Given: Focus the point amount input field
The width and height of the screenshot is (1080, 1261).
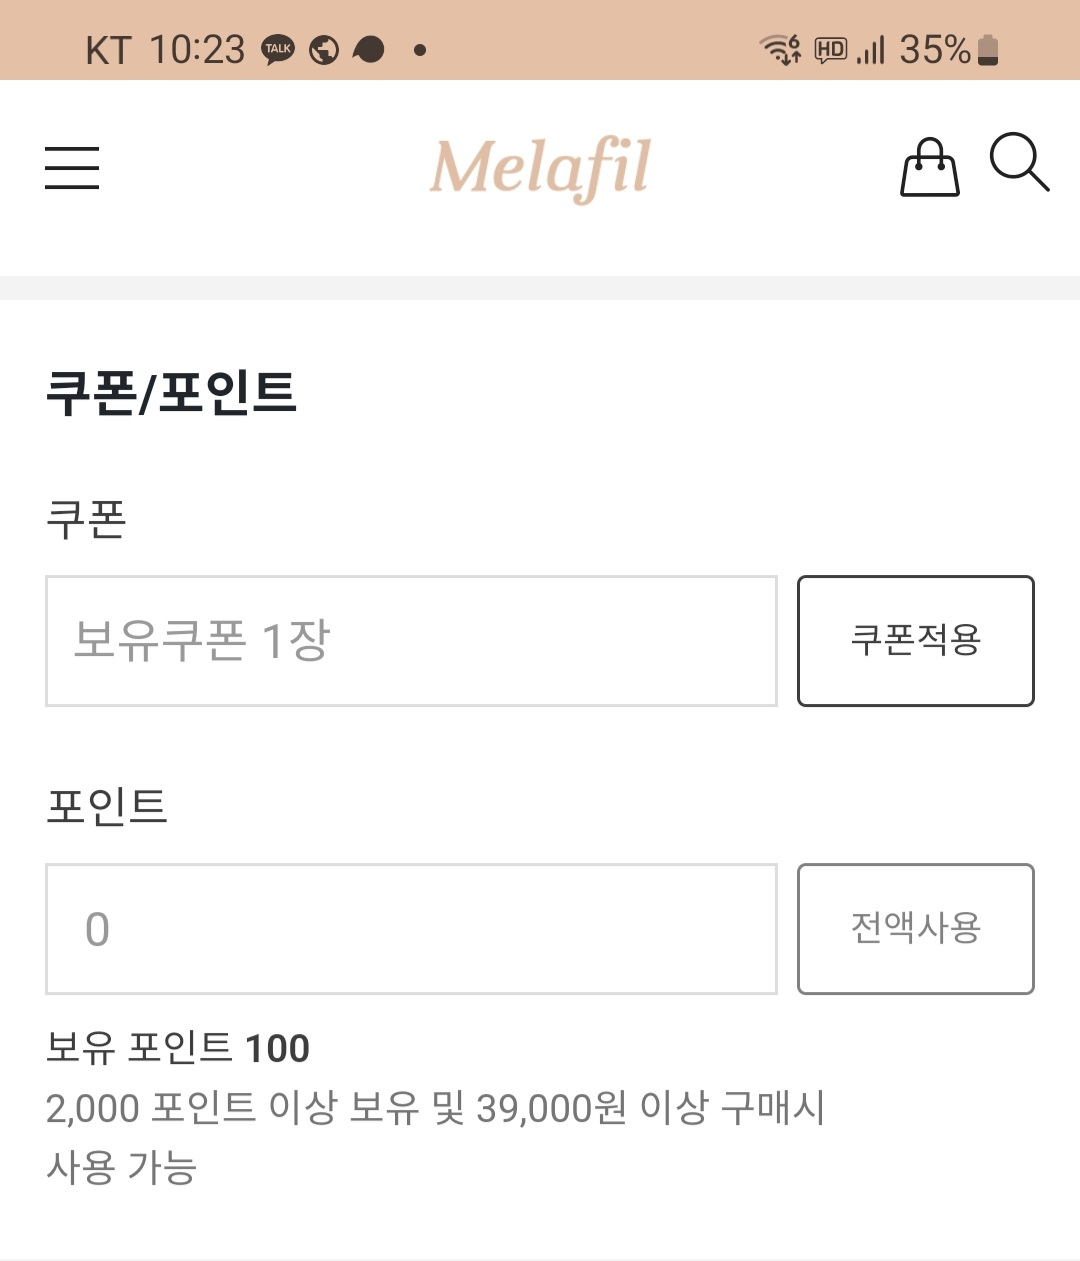Looking at the screenshot, I should pos(411,928).
